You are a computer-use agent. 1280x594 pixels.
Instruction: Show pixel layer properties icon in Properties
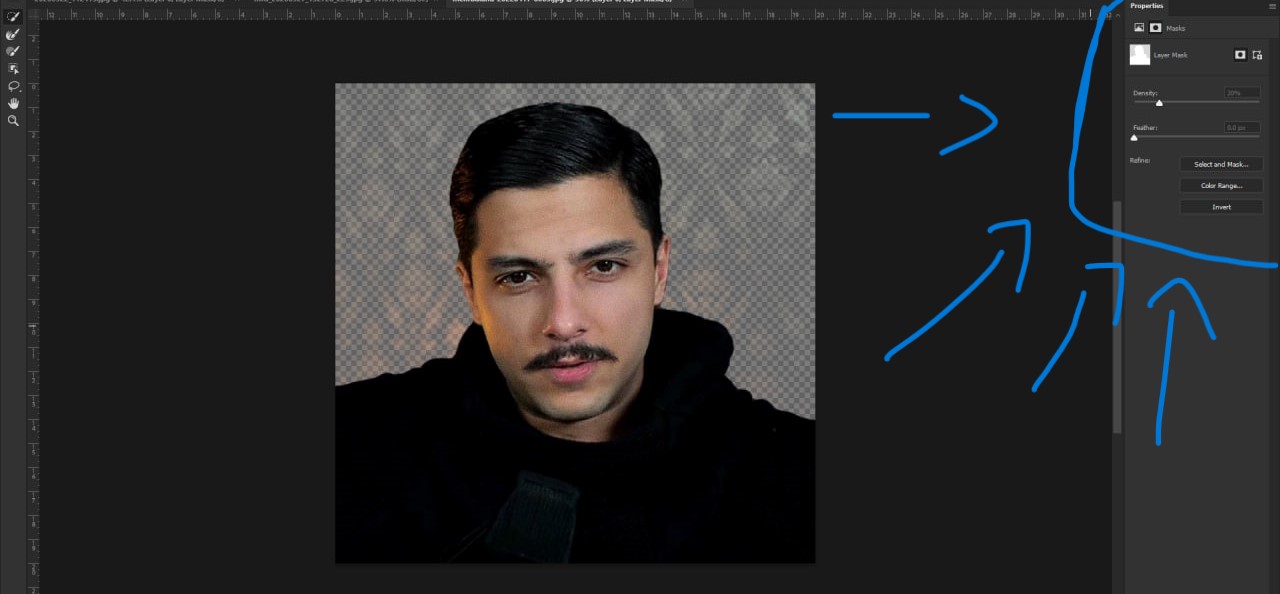(x=1139, y=28)
